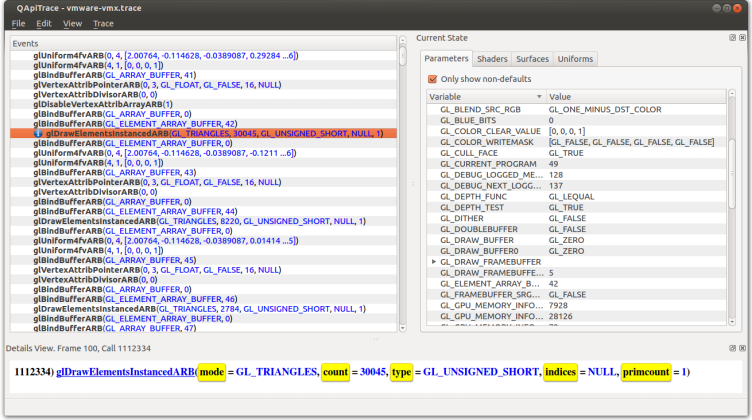Image resolution: width=752 pixels, height=420 pixels.
Task: Float the Current State panel
Action: [x=731, y=38]
